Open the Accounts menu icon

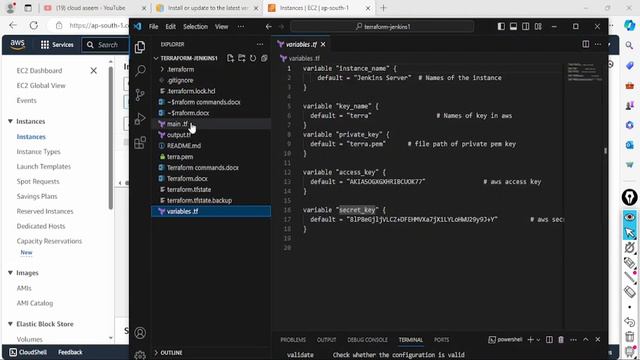click(140, 333)
